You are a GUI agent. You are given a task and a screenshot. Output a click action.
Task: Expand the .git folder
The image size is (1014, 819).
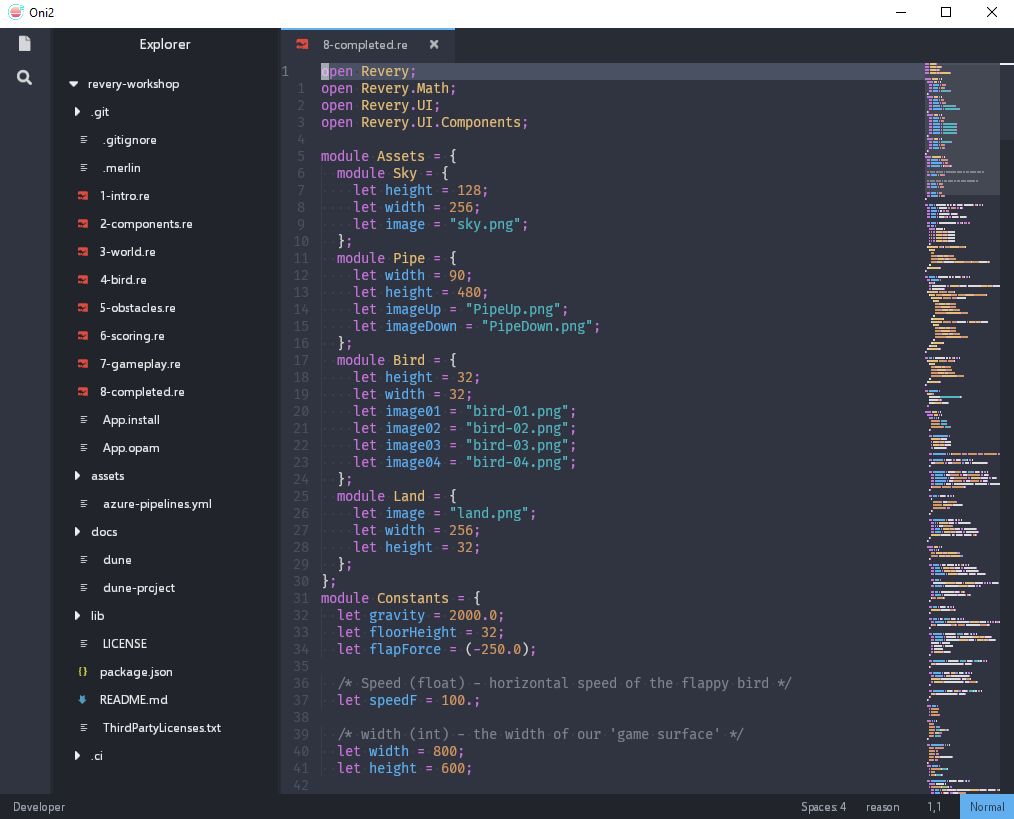pyautogui.click(x=78, y=112)
